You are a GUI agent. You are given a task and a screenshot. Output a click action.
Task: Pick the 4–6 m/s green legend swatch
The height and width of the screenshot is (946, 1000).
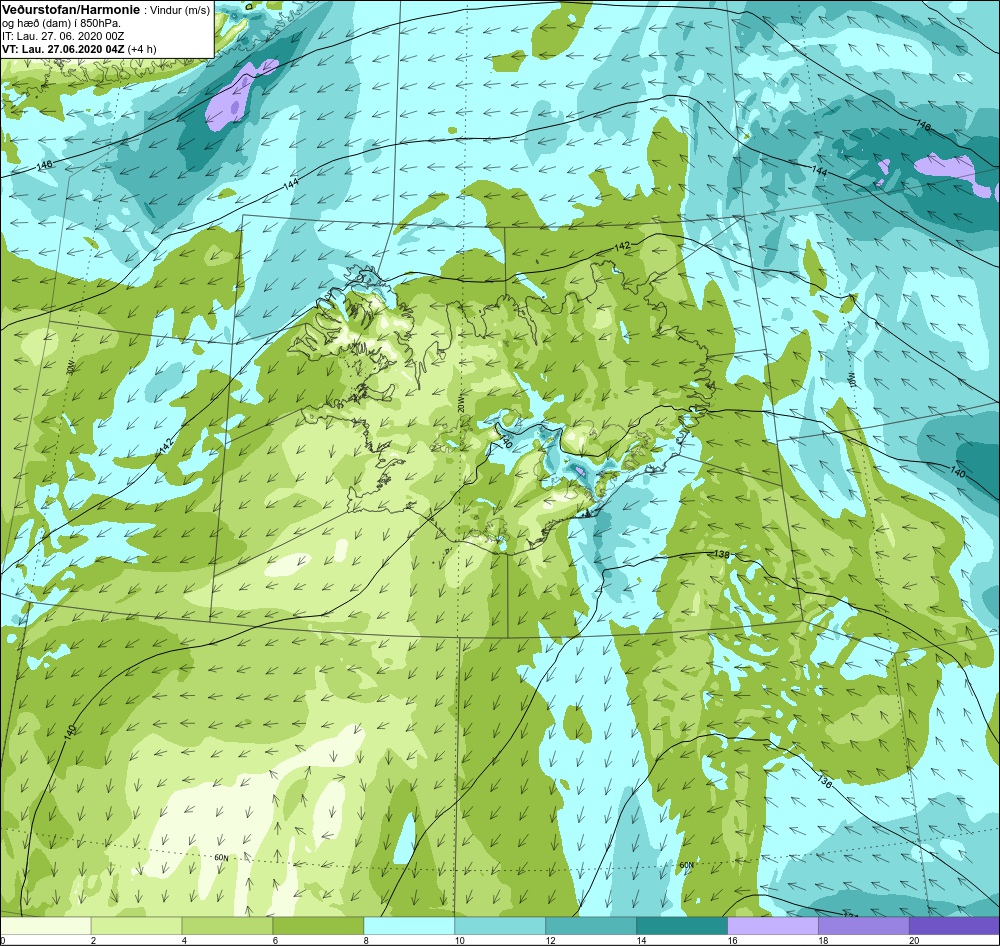(x=227, y=925)
